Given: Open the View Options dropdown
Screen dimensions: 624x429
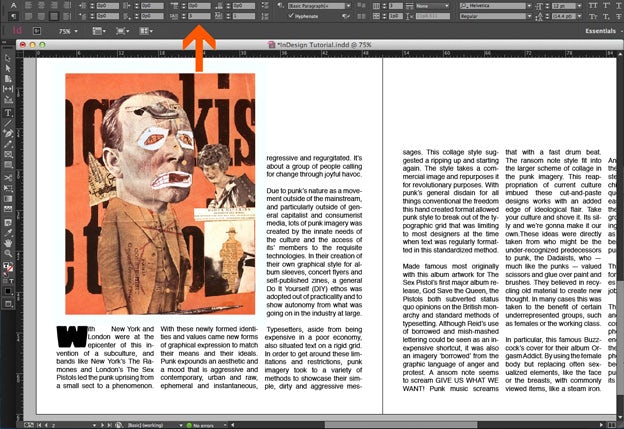Looking at the screenshot, I should pos(99,31).
